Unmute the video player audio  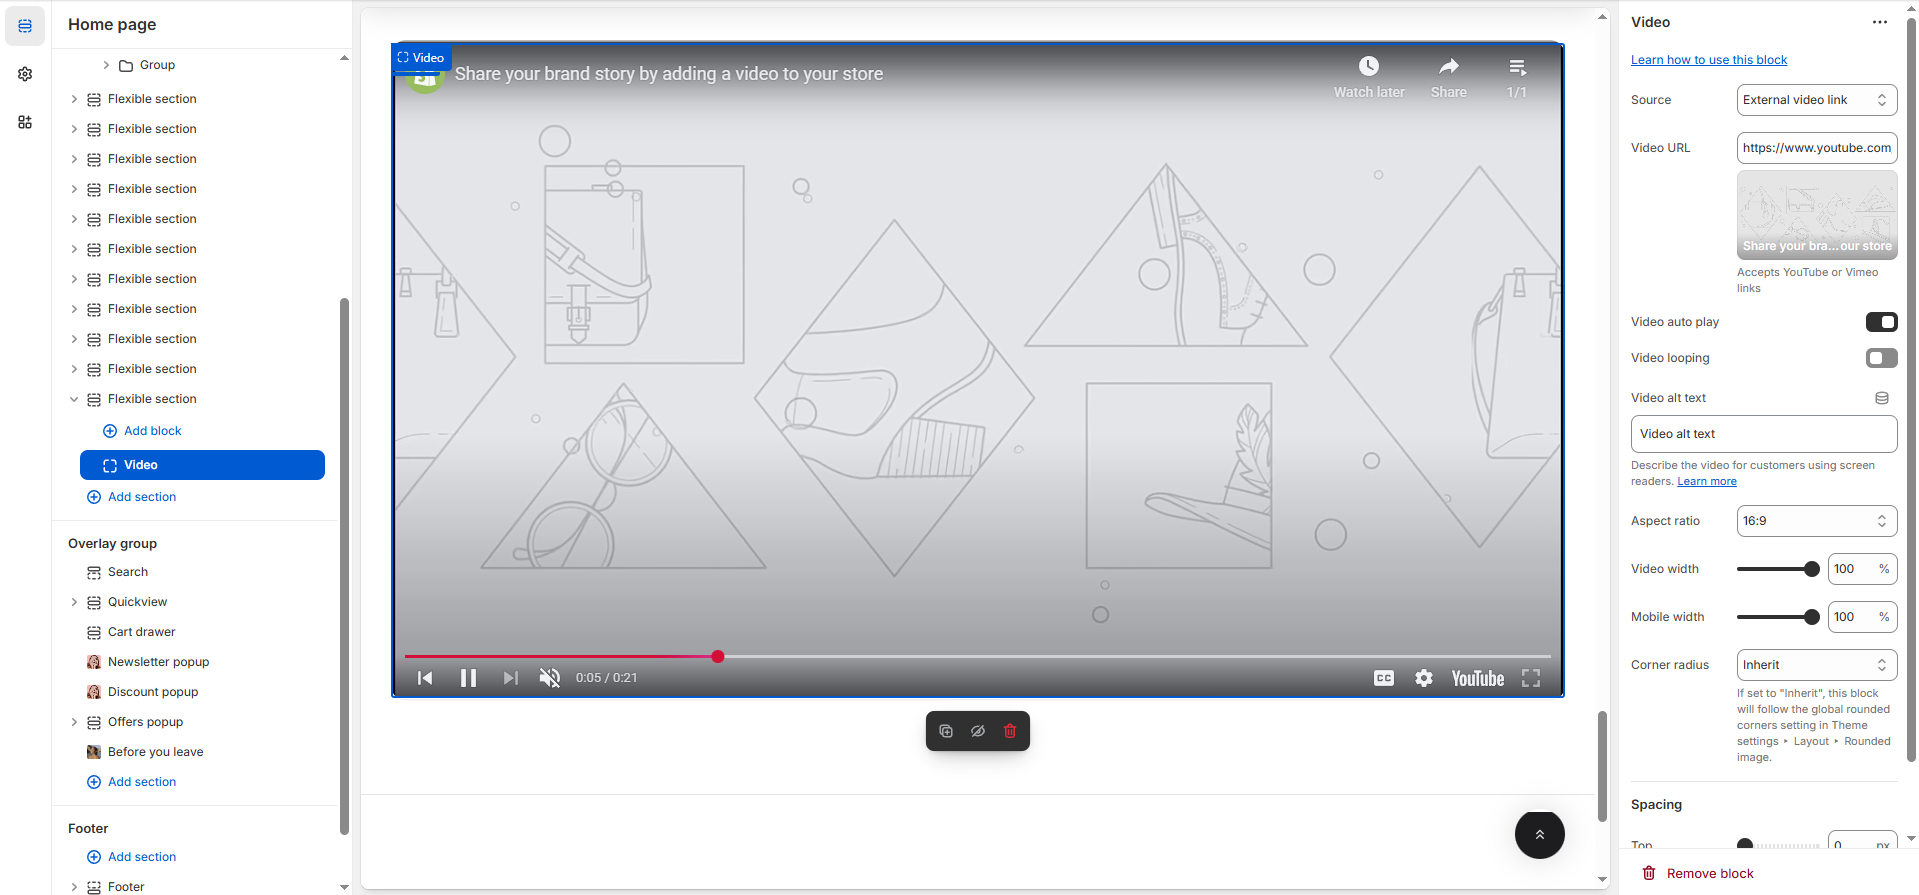click(550, 678)
